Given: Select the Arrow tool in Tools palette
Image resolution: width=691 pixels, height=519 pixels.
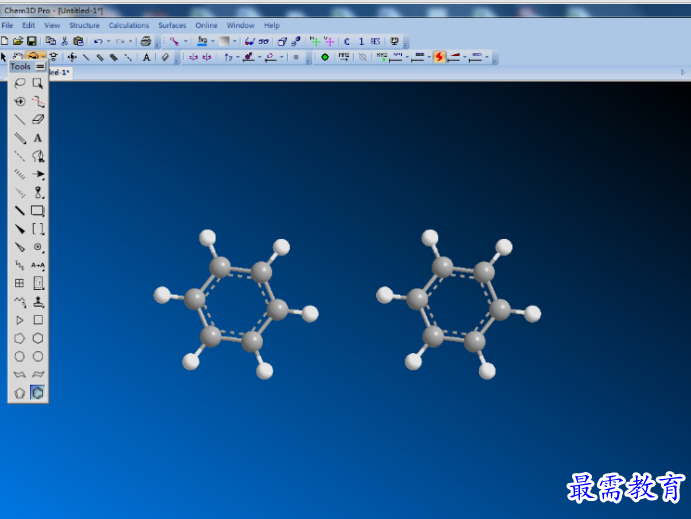Looking at the screenshot, I should tap(38, 174).
